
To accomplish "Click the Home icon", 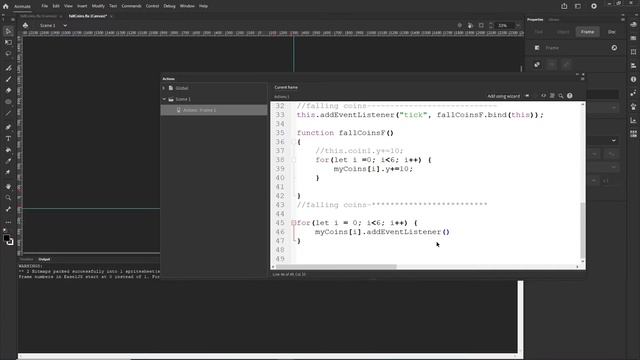I will click(x=6, y=6).
